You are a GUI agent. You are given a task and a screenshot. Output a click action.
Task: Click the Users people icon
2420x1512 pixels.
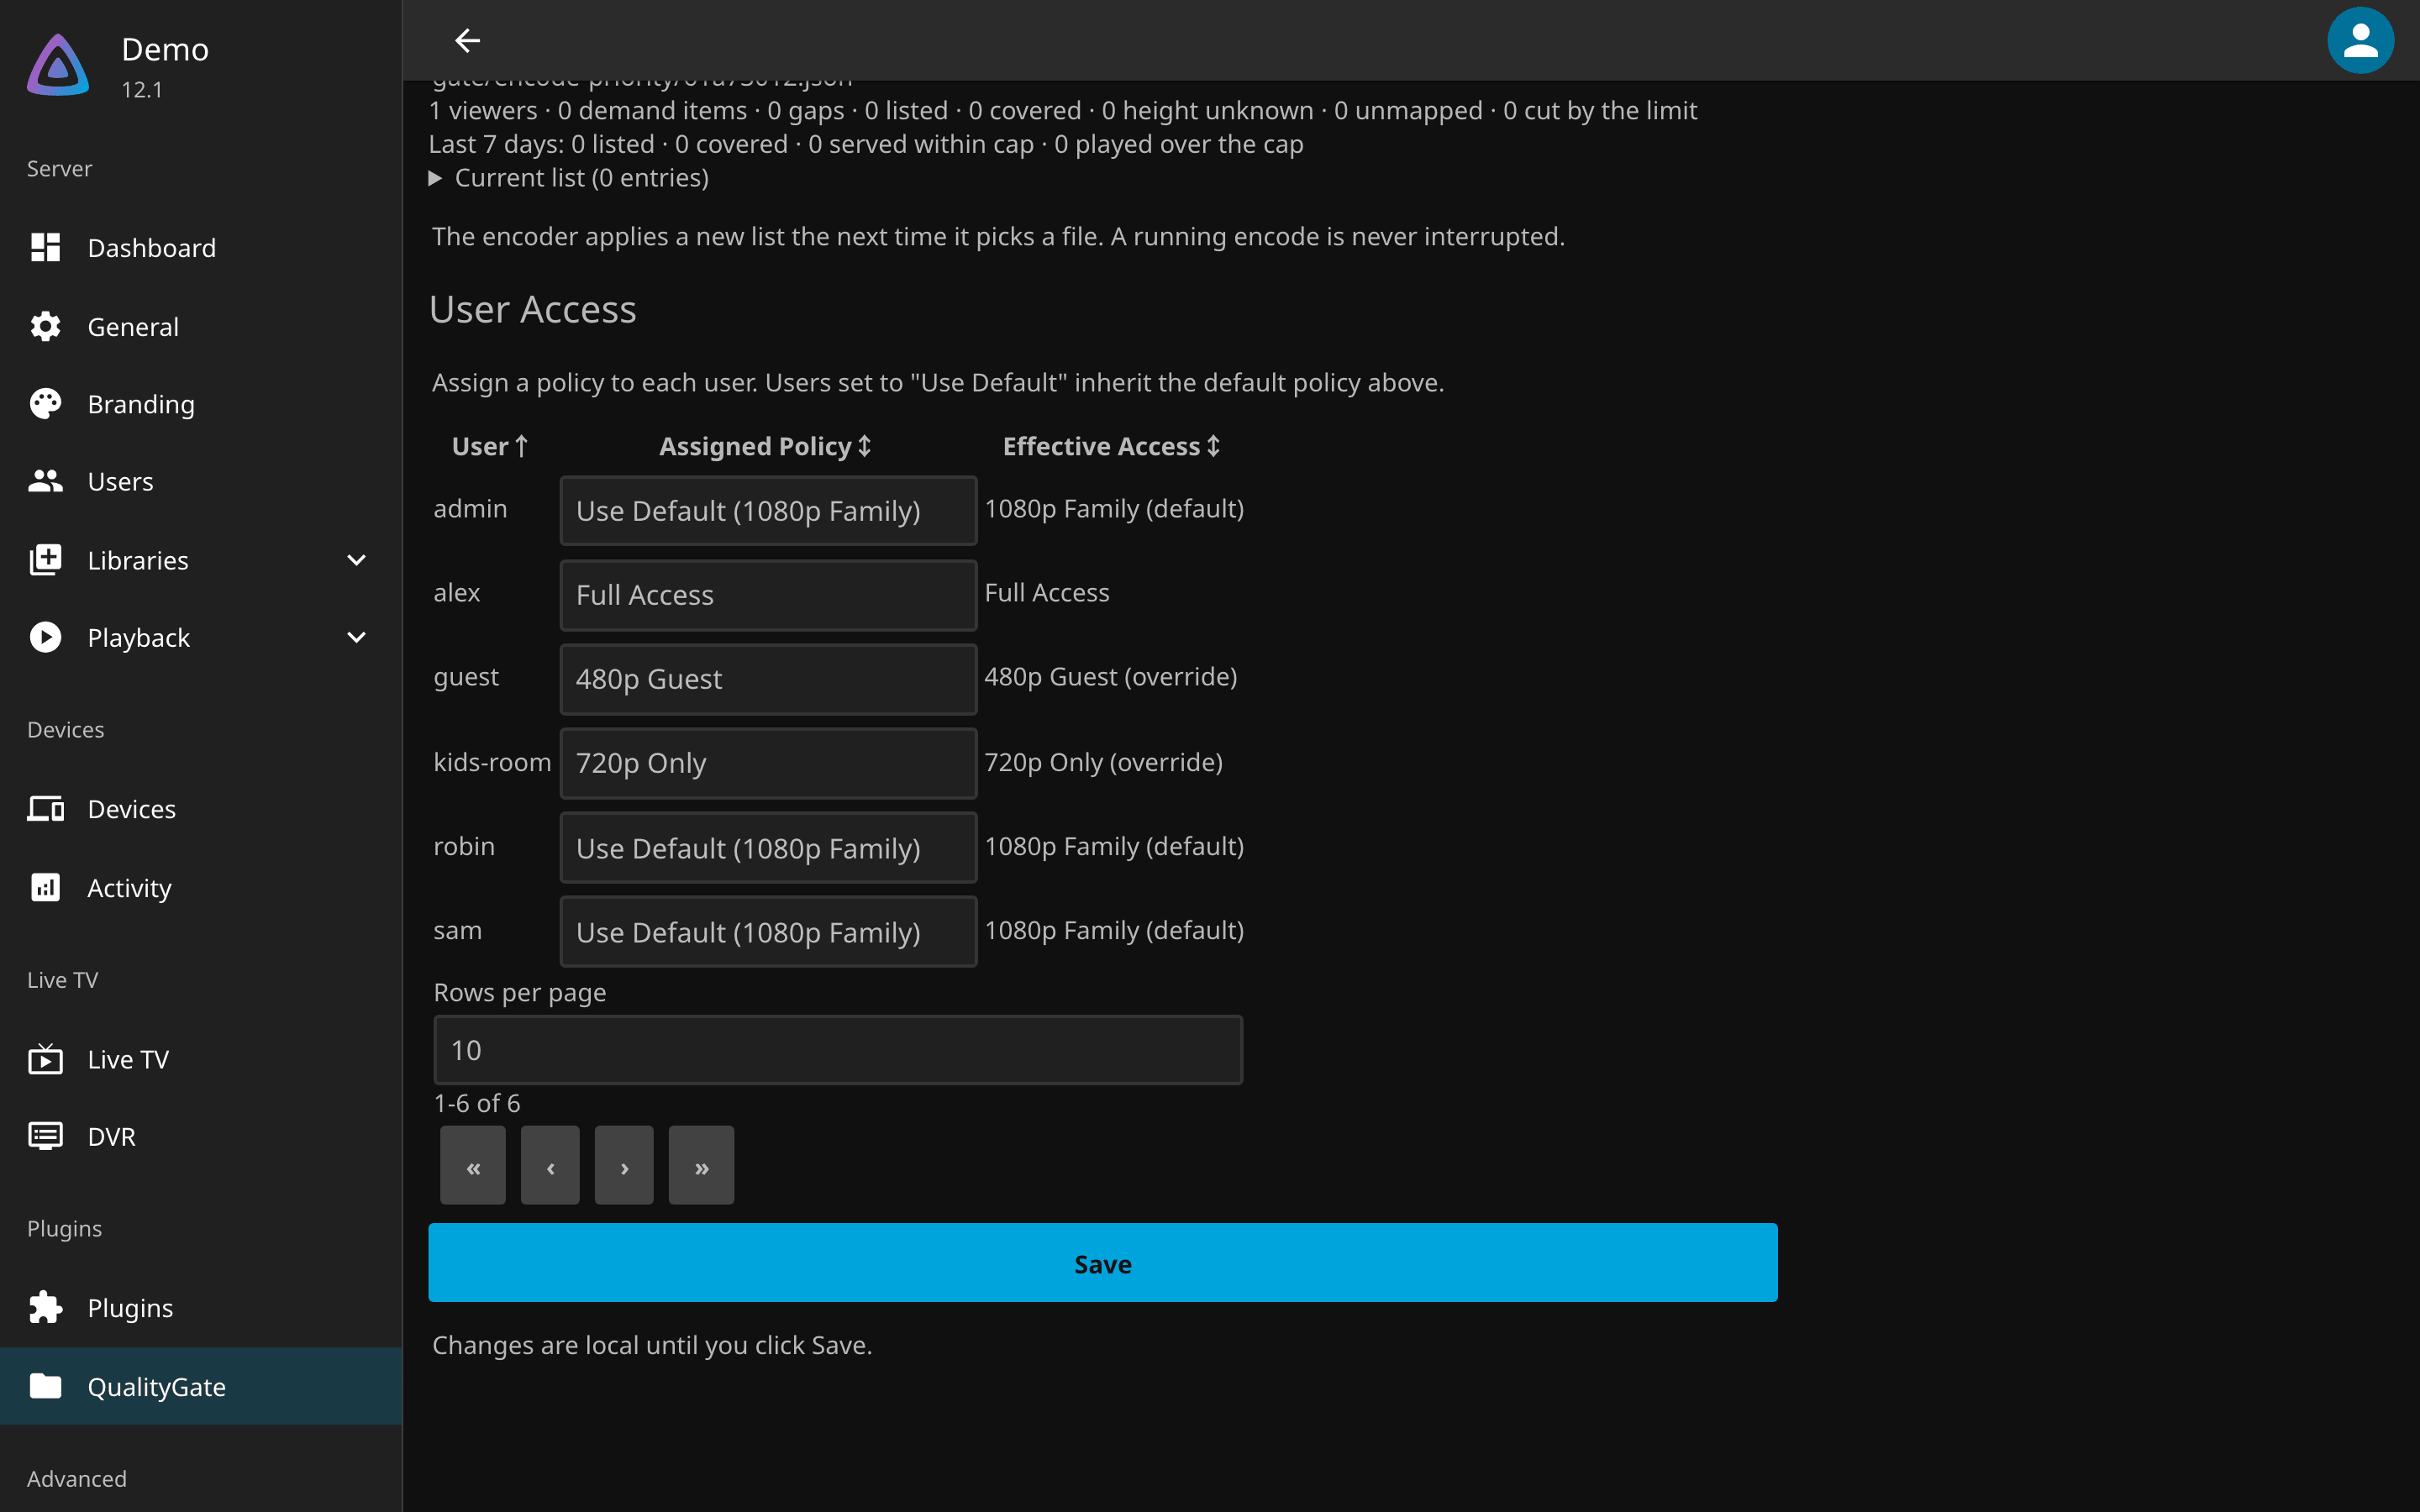point(45,481)
